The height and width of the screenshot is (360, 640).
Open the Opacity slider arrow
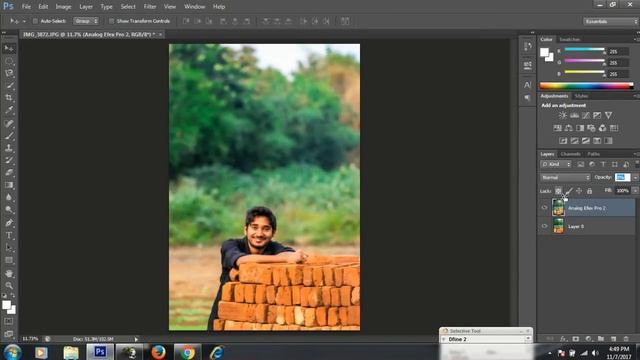635,178
